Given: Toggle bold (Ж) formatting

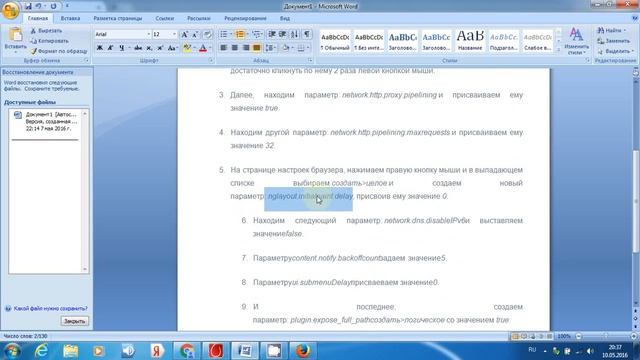Looking at the screenshot, I should [100, 48].
